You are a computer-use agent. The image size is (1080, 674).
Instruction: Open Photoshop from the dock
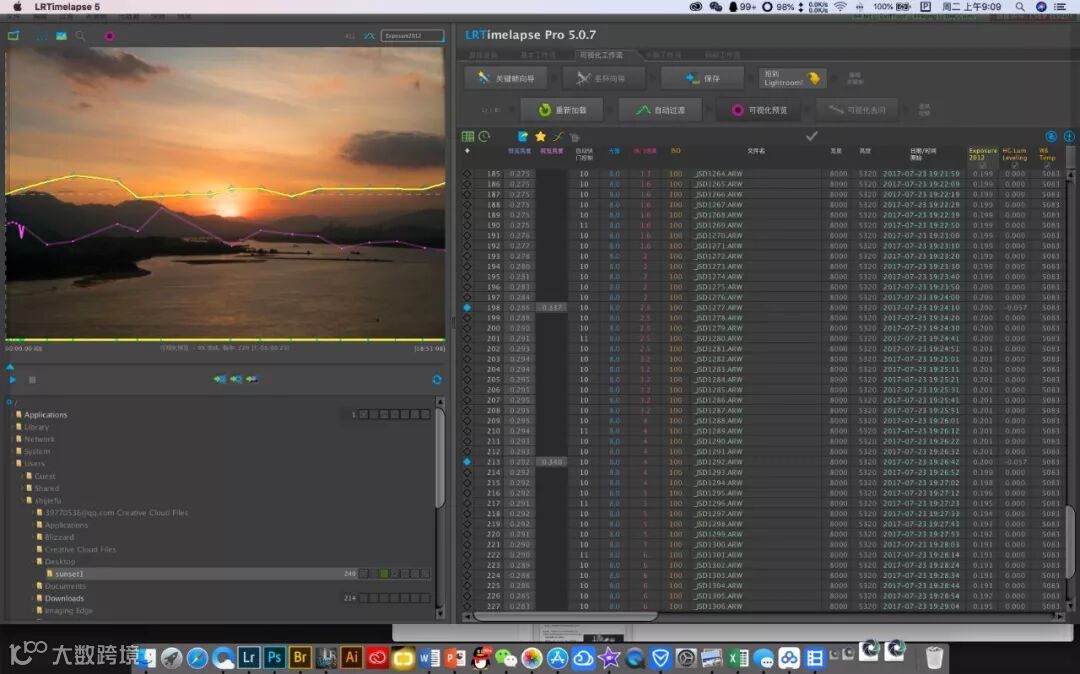coord(274,657)
